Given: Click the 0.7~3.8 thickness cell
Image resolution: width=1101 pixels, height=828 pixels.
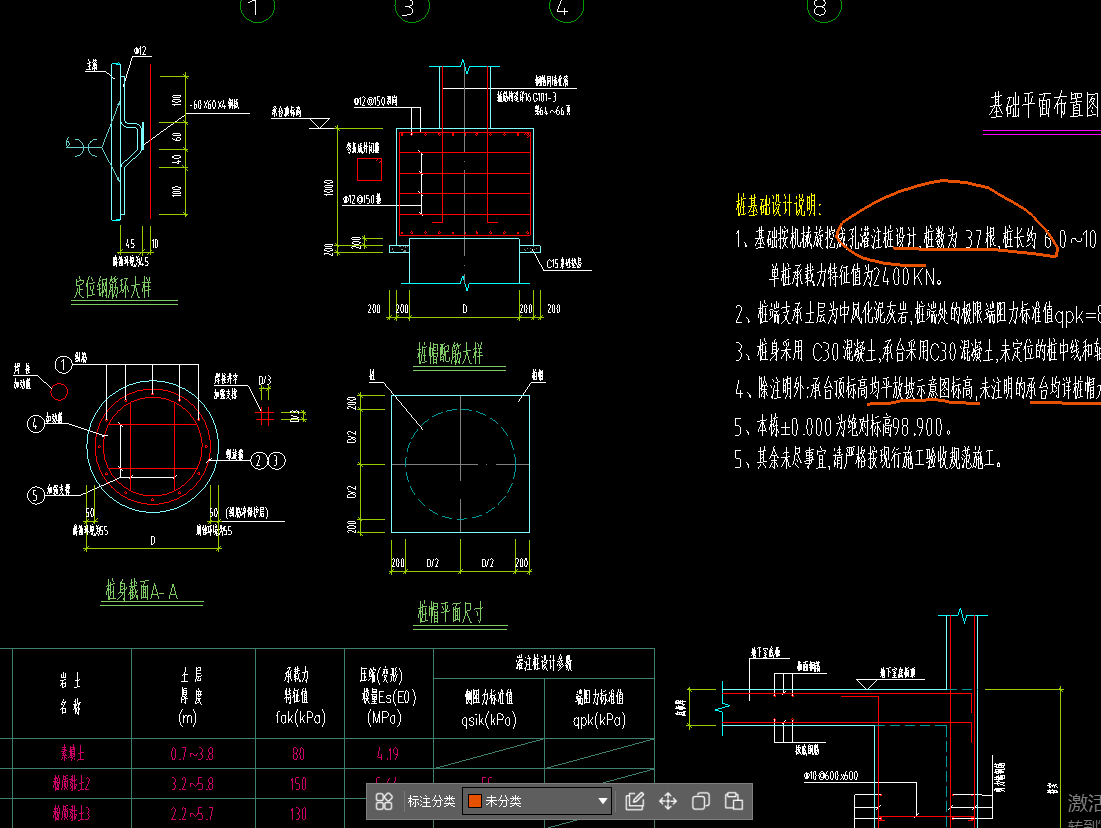Looking at the screenshot, I should tap(192, 754).
